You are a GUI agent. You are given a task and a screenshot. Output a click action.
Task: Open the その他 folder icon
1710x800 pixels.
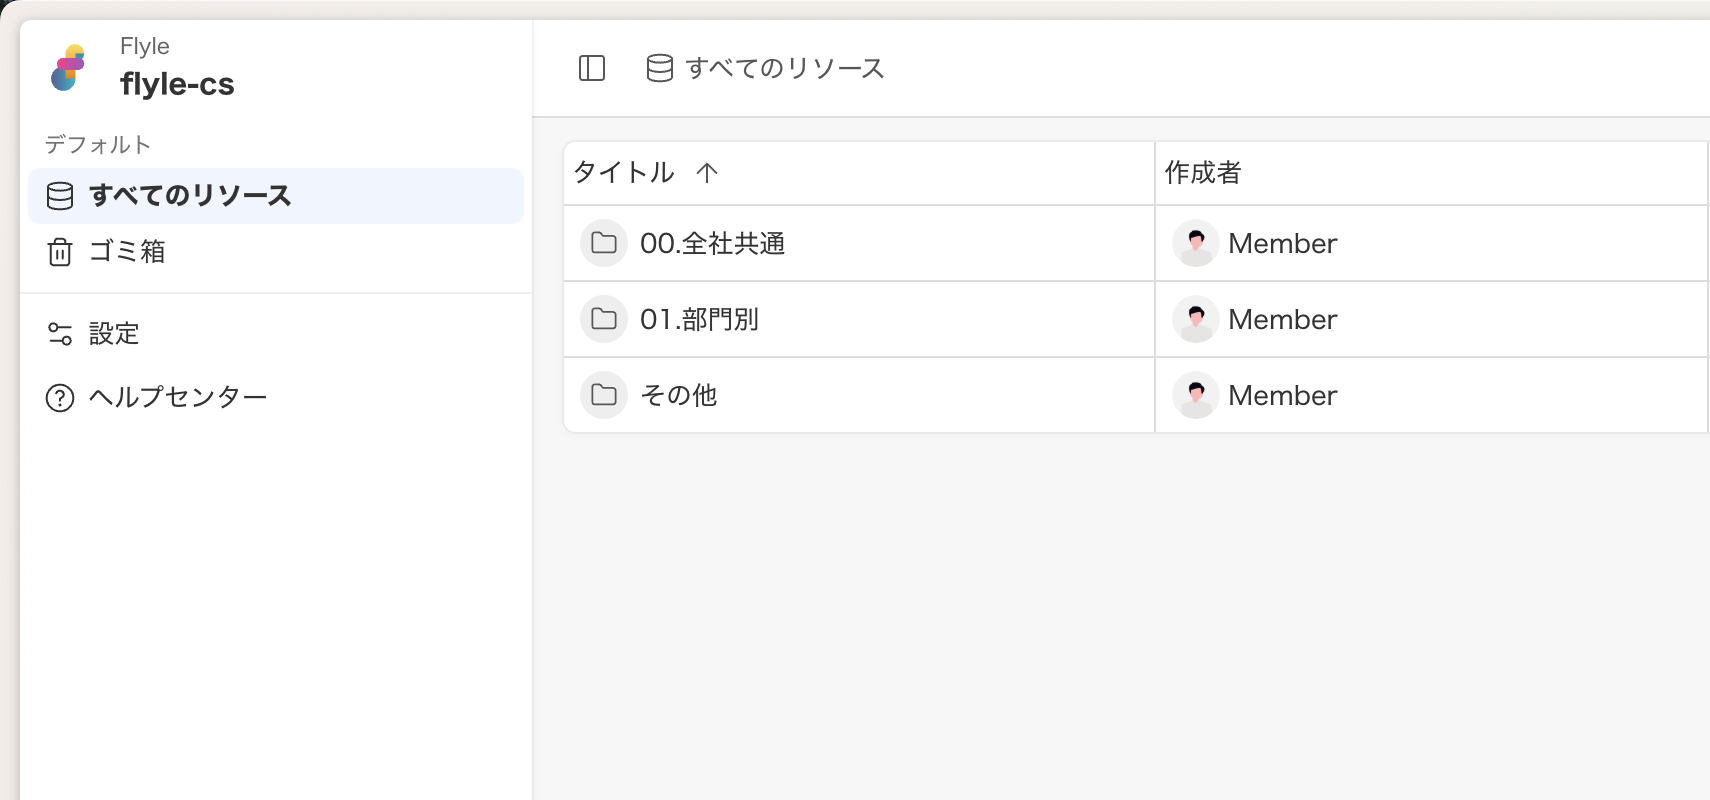[604, 395]
